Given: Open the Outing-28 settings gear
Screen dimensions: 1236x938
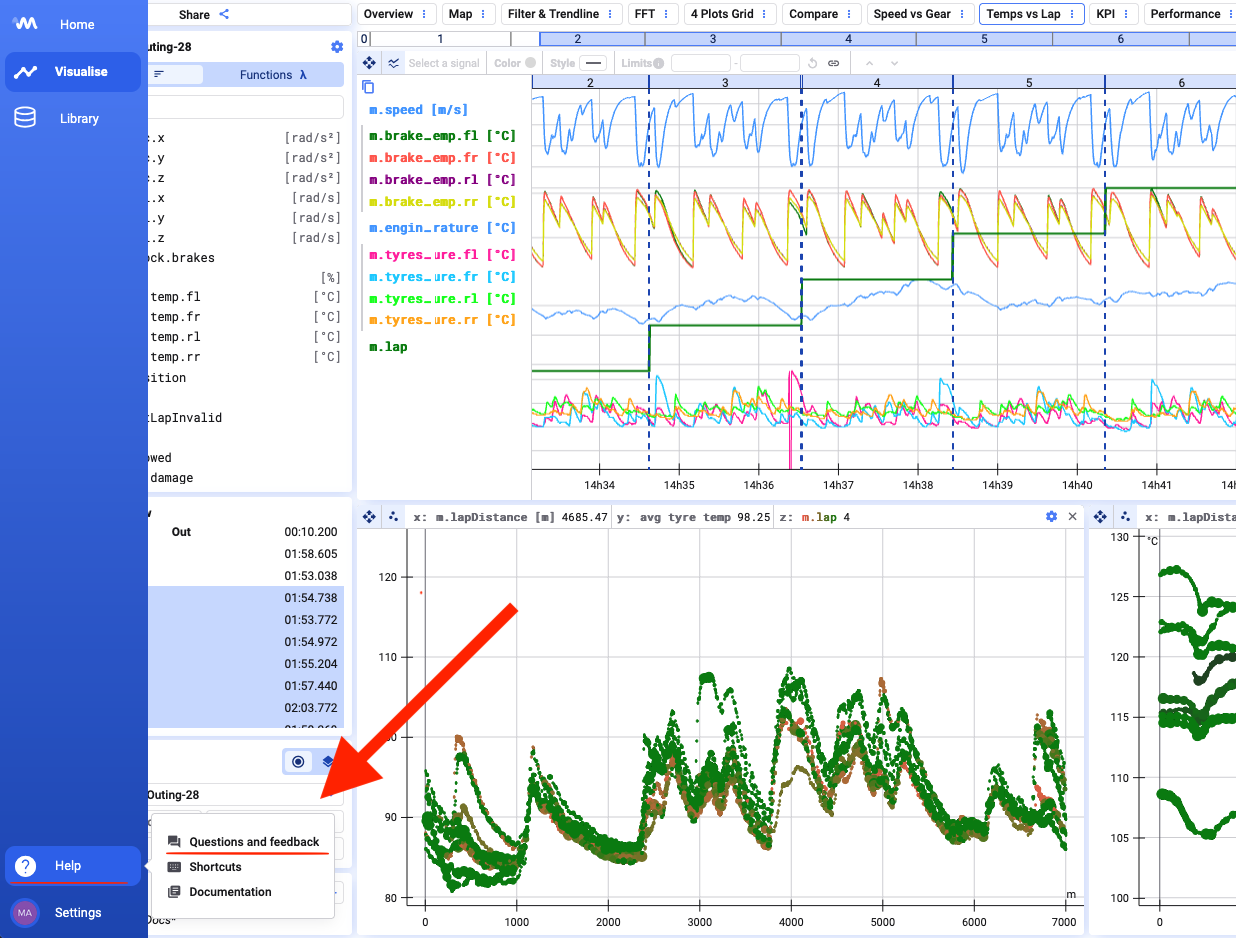Looking at the screenshot, I should pos(337,47).
